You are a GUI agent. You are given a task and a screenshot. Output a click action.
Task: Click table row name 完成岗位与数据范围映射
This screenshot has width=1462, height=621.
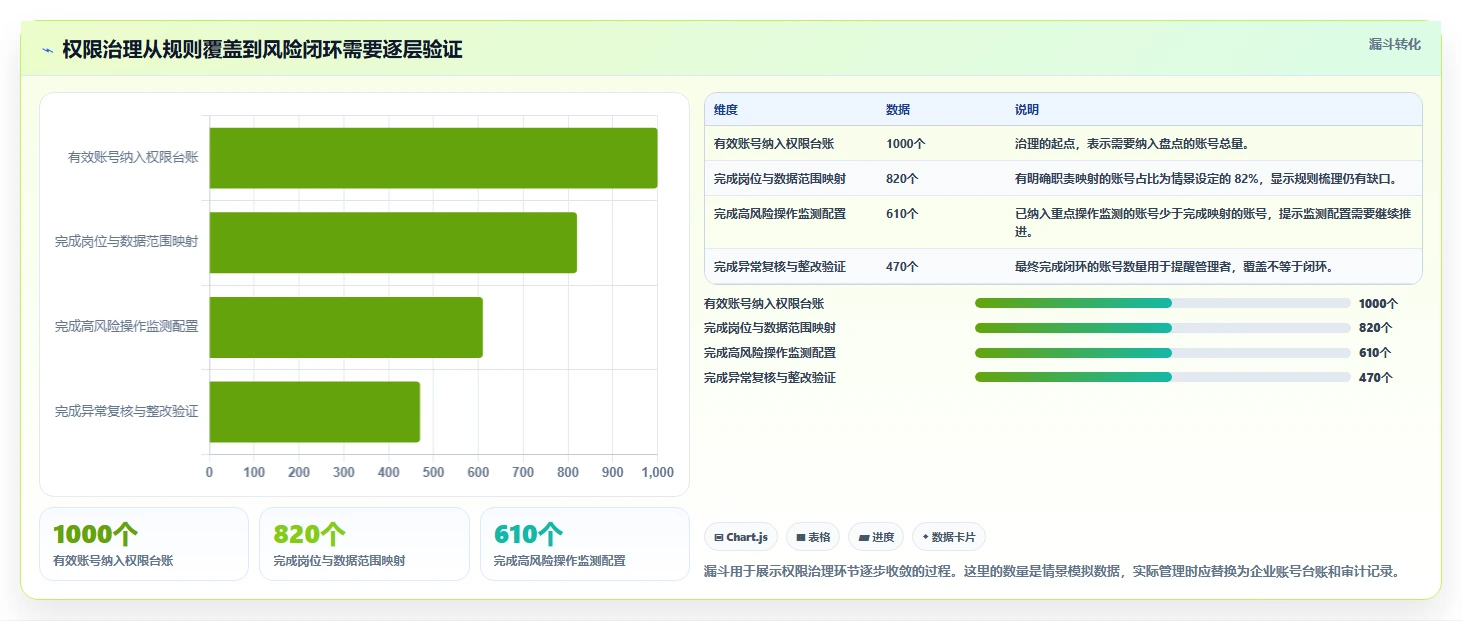(x=780, y=179)
